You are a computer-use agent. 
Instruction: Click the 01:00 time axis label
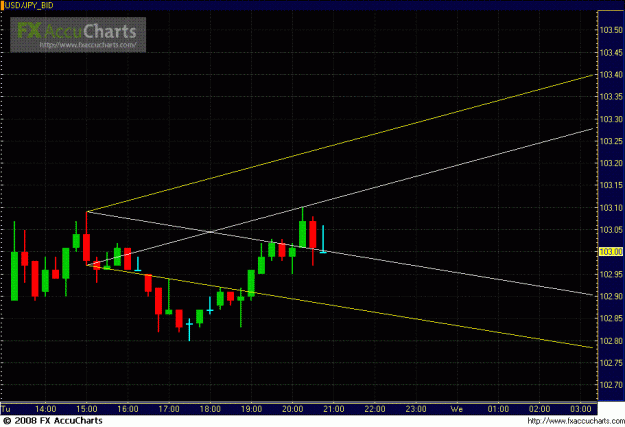(x=499, y=409)
